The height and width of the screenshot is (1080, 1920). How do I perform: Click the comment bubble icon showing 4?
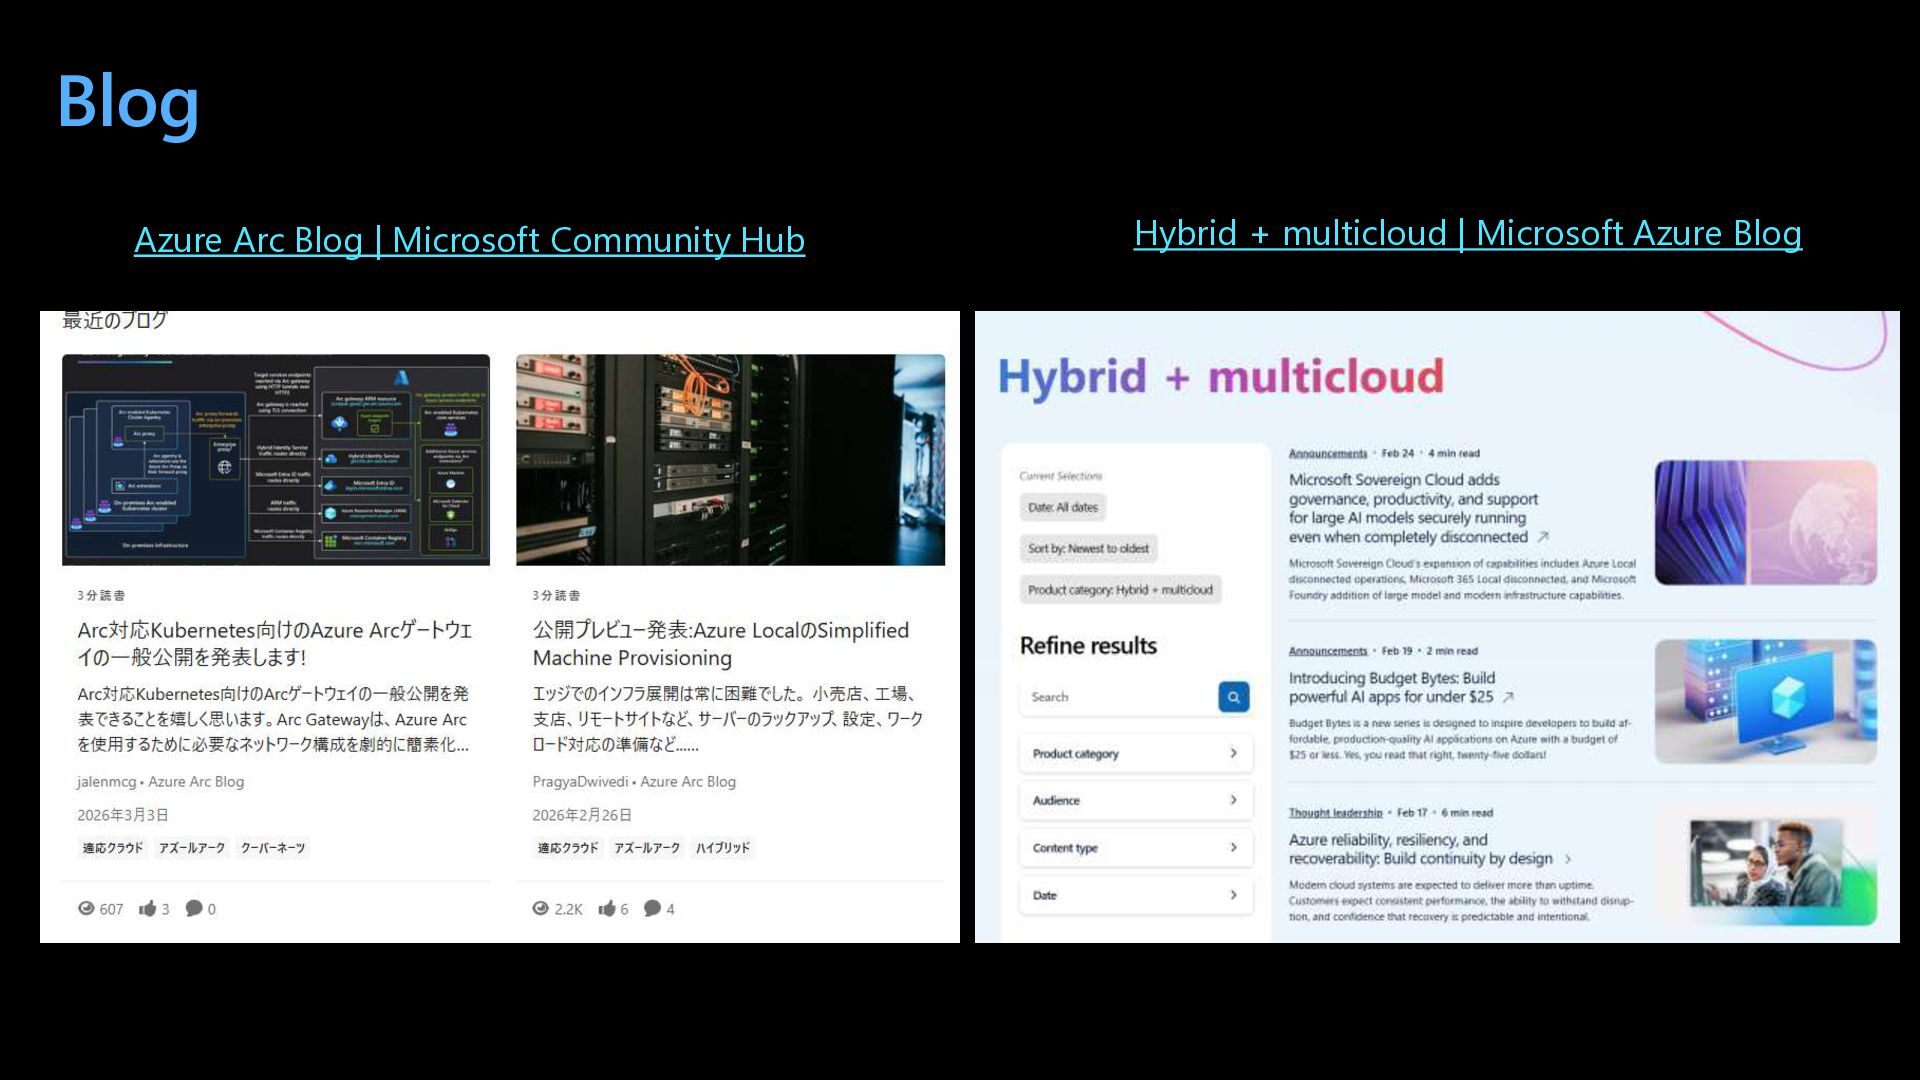tap(652, 908)
